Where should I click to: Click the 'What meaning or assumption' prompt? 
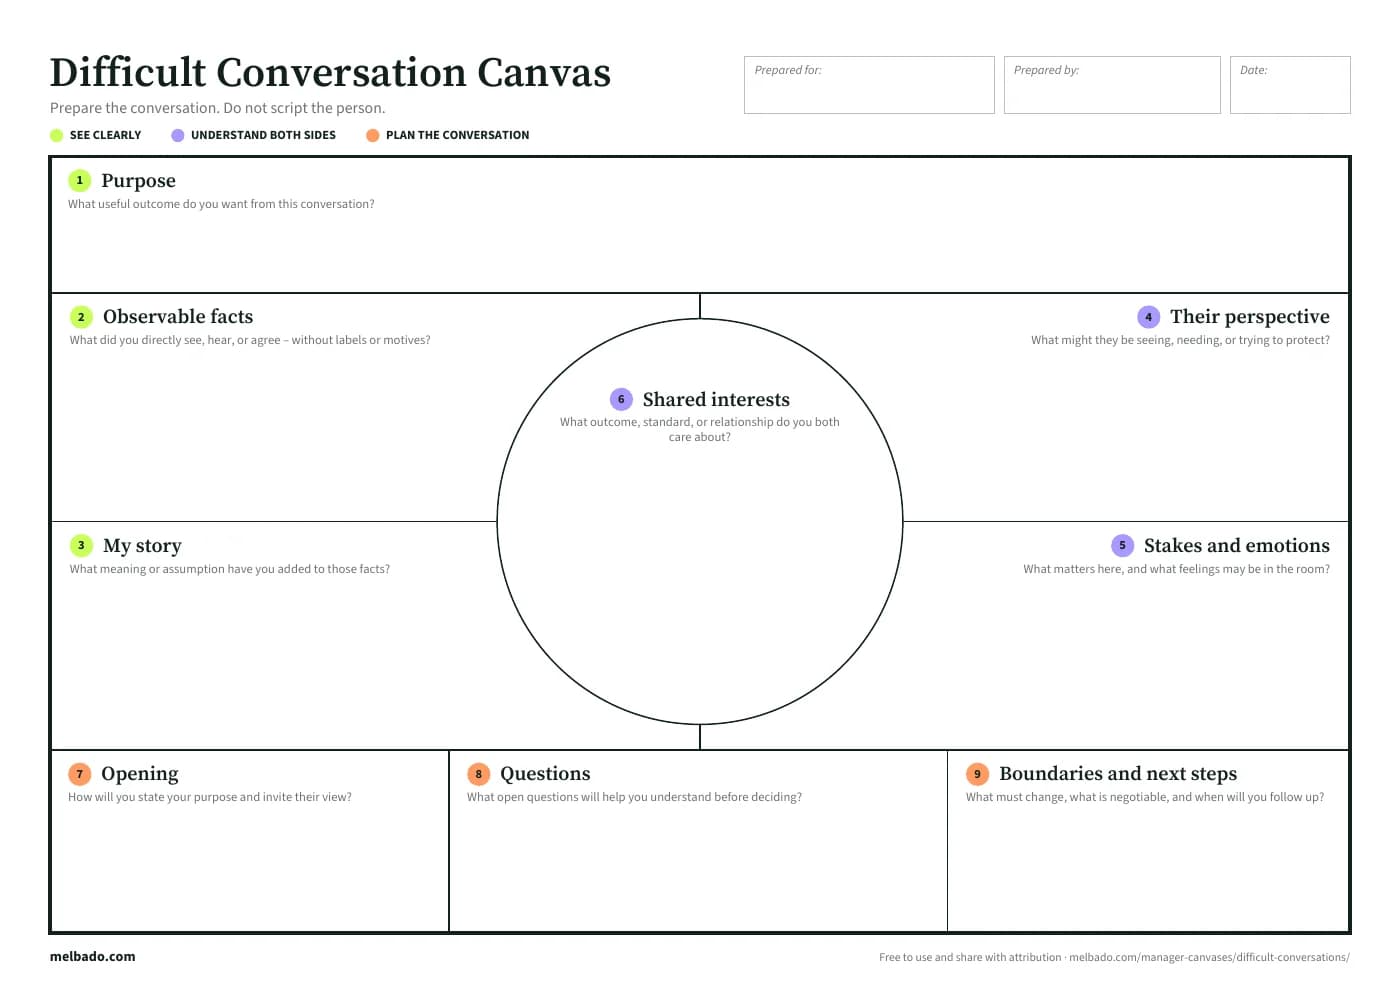pos(230,569)
